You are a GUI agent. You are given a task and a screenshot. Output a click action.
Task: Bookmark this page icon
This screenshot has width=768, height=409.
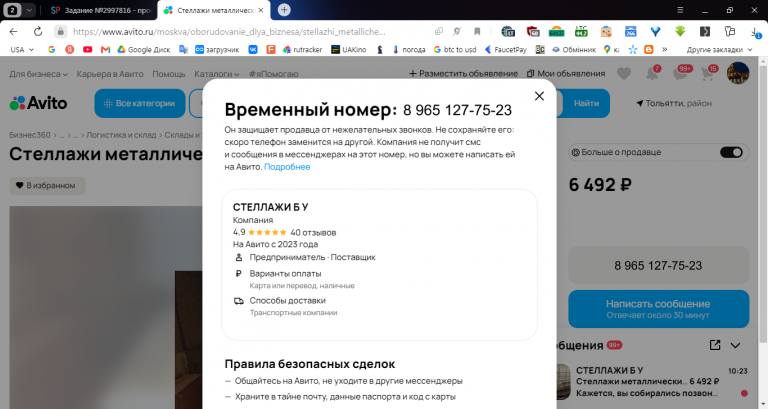[477, 31]
